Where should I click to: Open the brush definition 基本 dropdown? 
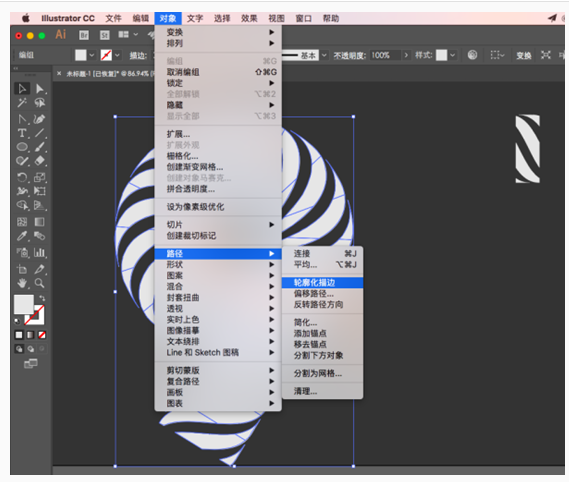click(324, 55)
